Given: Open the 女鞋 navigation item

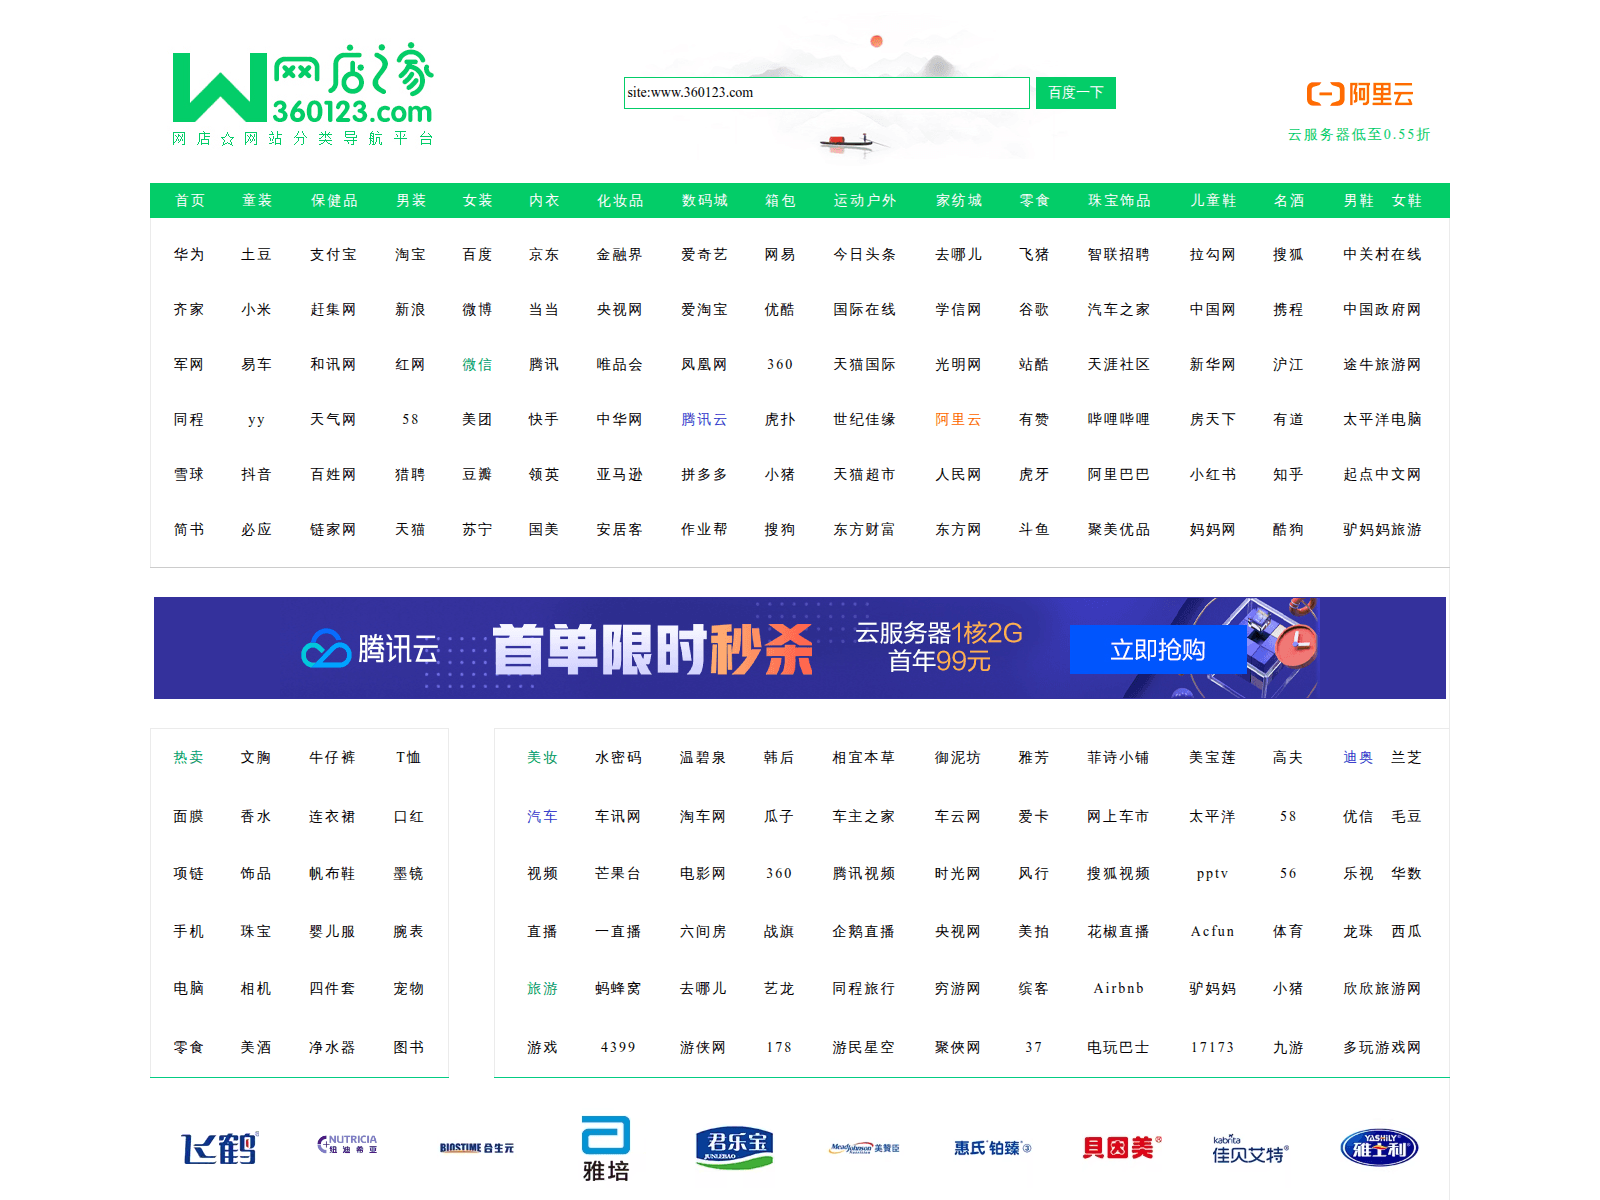Looking at the screenshot, I should [1406, 200].
